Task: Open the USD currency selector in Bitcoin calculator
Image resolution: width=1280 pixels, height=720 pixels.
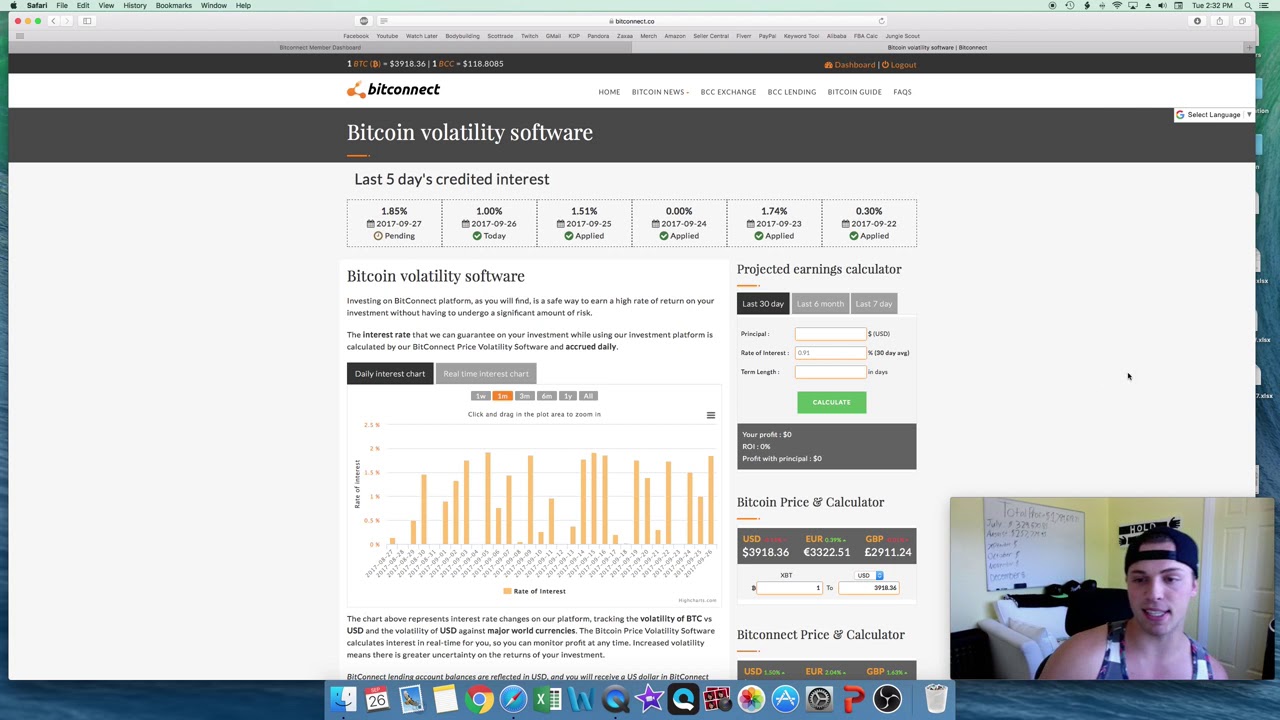Action: [870, 576]
